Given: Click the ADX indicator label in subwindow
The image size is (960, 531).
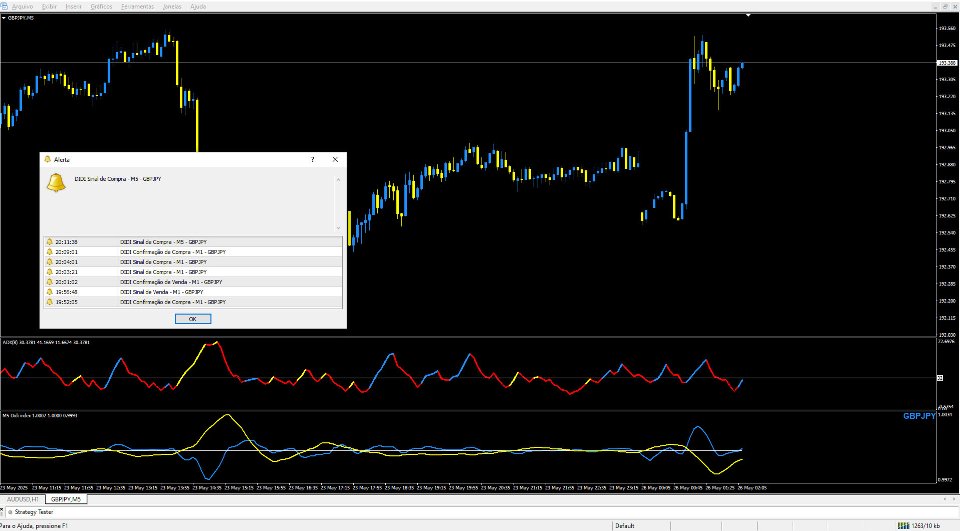Looking at the screenshot, I should click(x=45, y=342).
